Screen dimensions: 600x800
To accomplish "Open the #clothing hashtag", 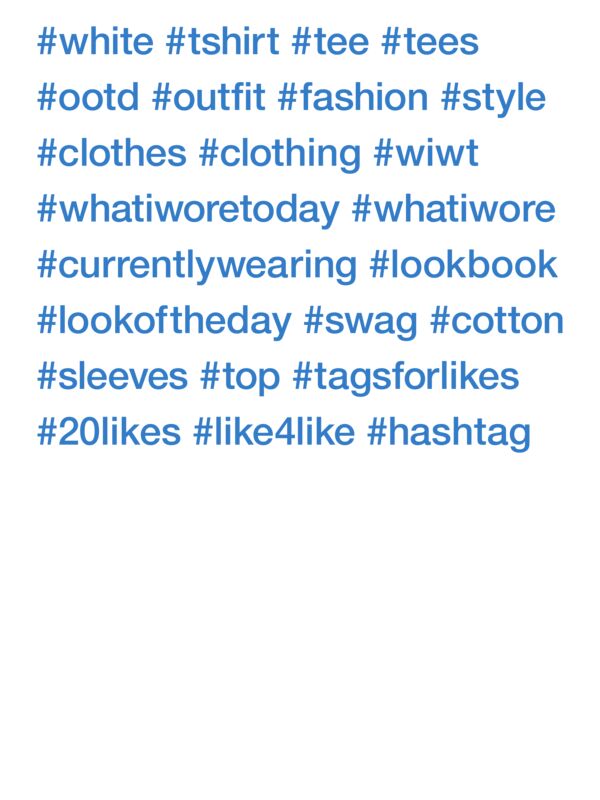I will [280, 155].
